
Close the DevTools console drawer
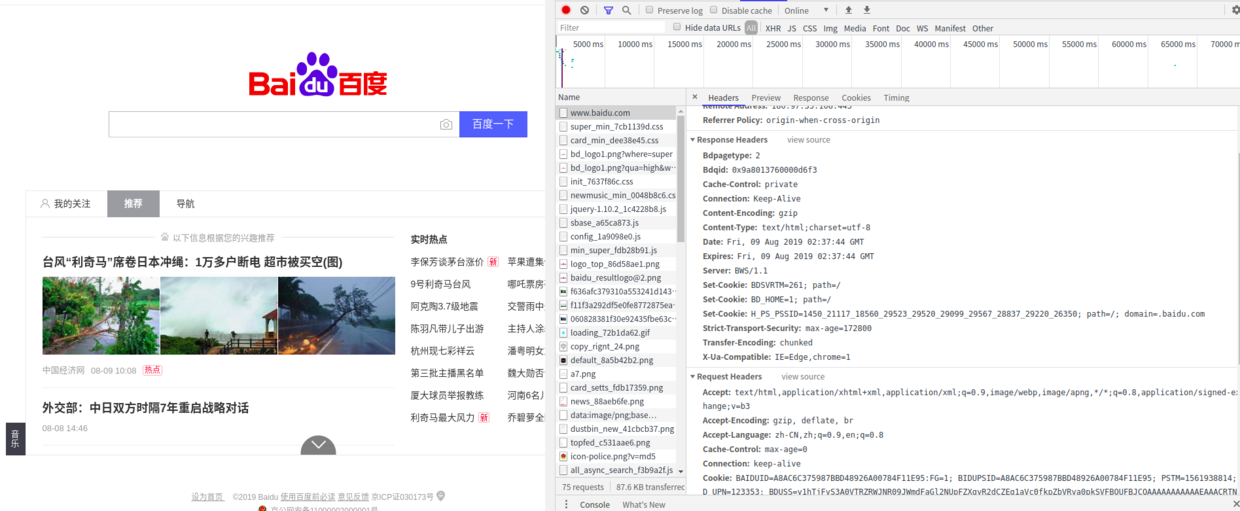1235,504
